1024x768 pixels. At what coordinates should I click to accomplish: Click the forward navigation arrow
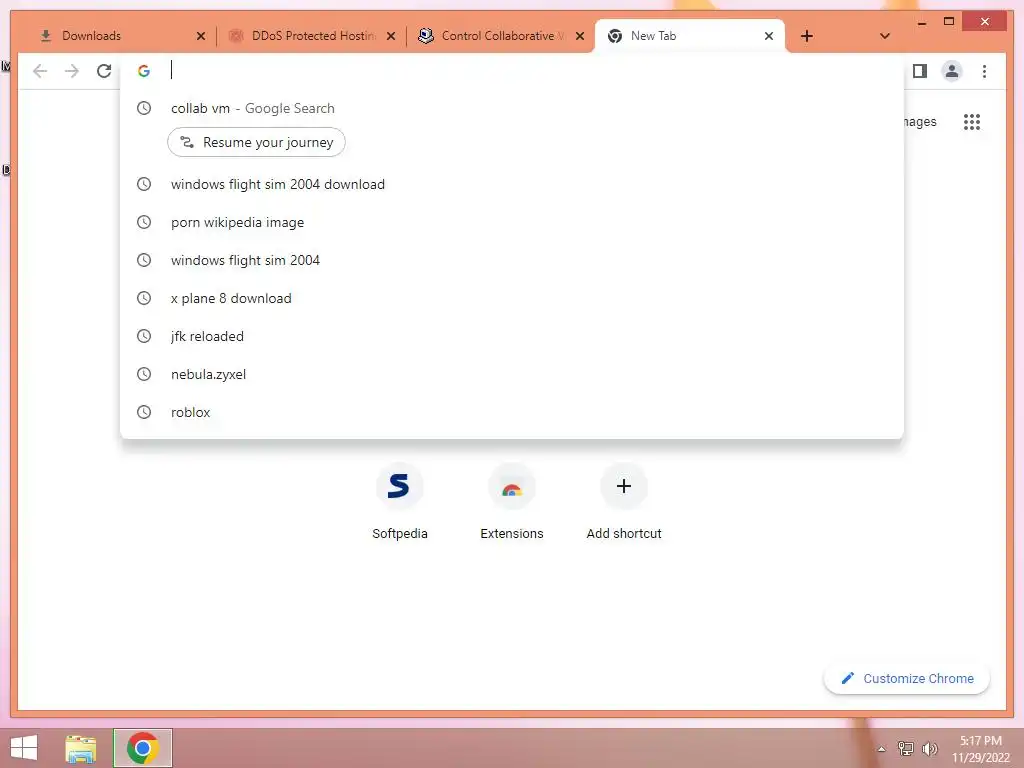click(72, 71)
